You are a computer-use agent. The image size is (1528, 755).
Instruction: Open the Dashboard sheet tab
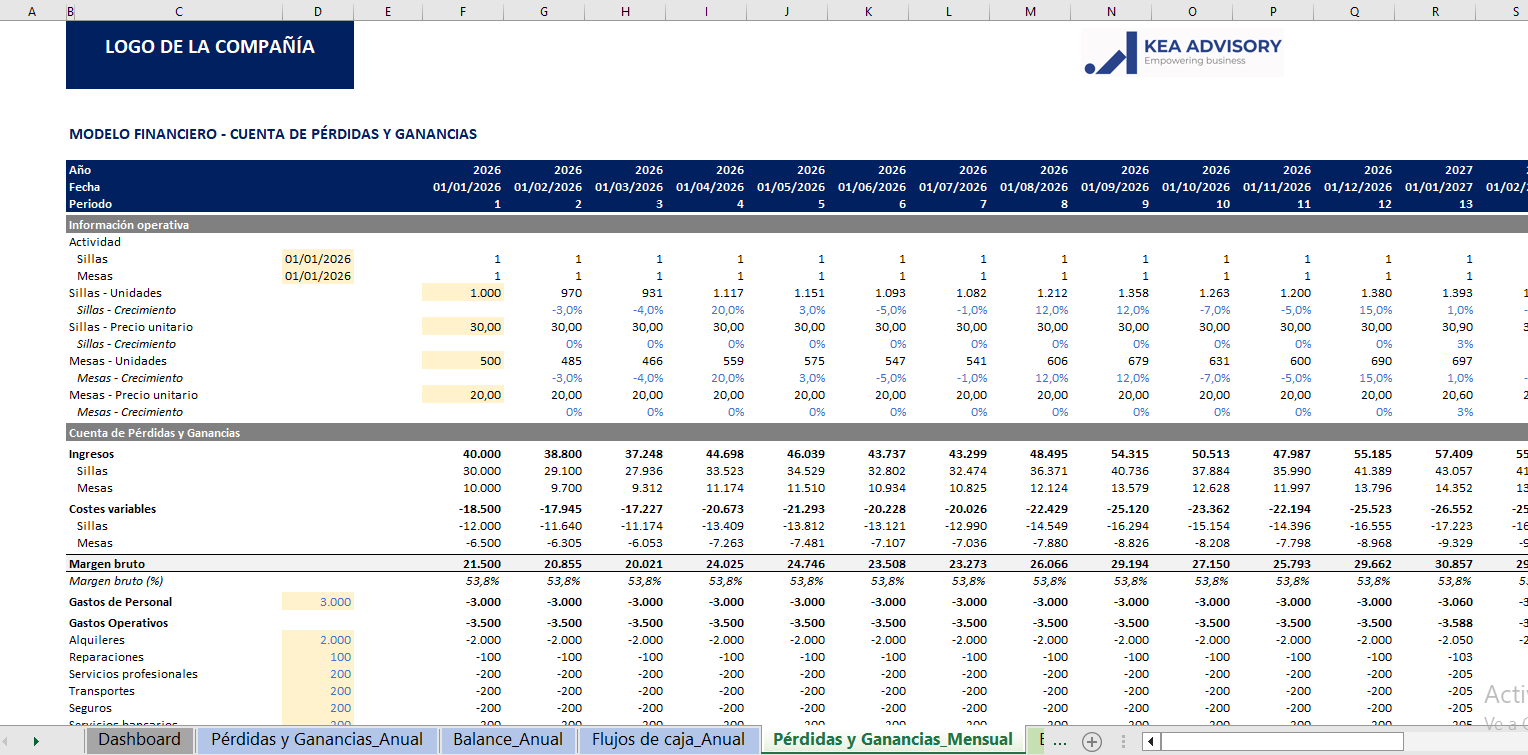140,740
